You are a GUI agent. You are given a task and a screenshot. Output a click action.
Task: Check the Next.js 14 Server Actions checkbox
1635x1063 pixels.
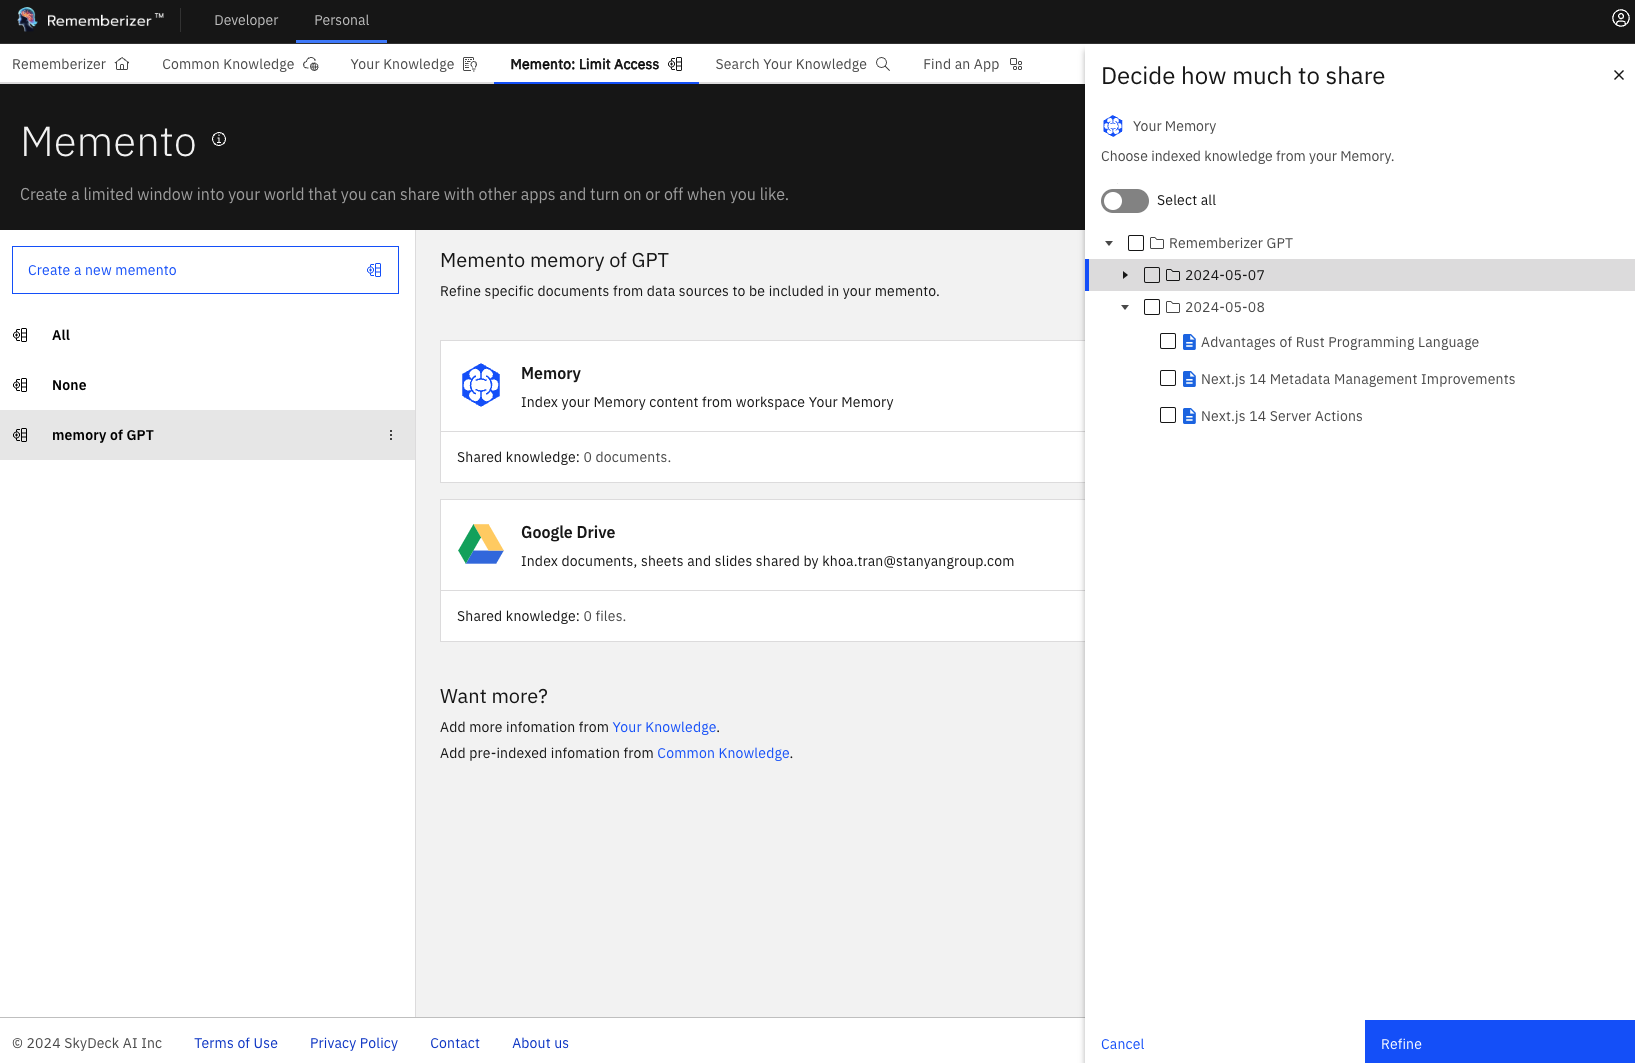[x=1167, y=416]
